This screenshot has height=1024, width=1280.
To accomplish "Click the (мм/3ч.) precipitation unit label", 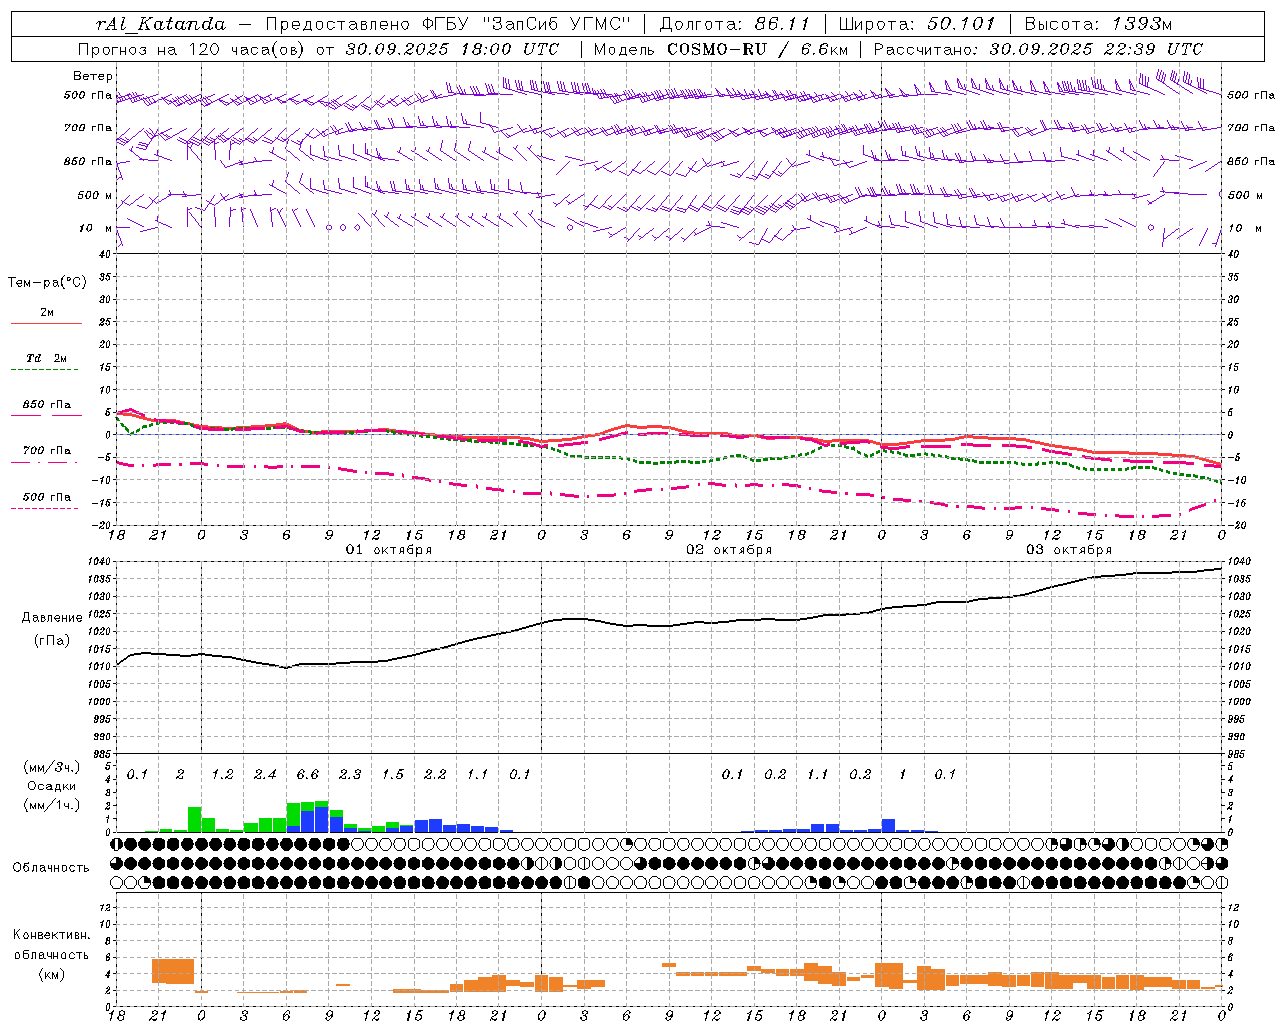I will click(51, 768).
